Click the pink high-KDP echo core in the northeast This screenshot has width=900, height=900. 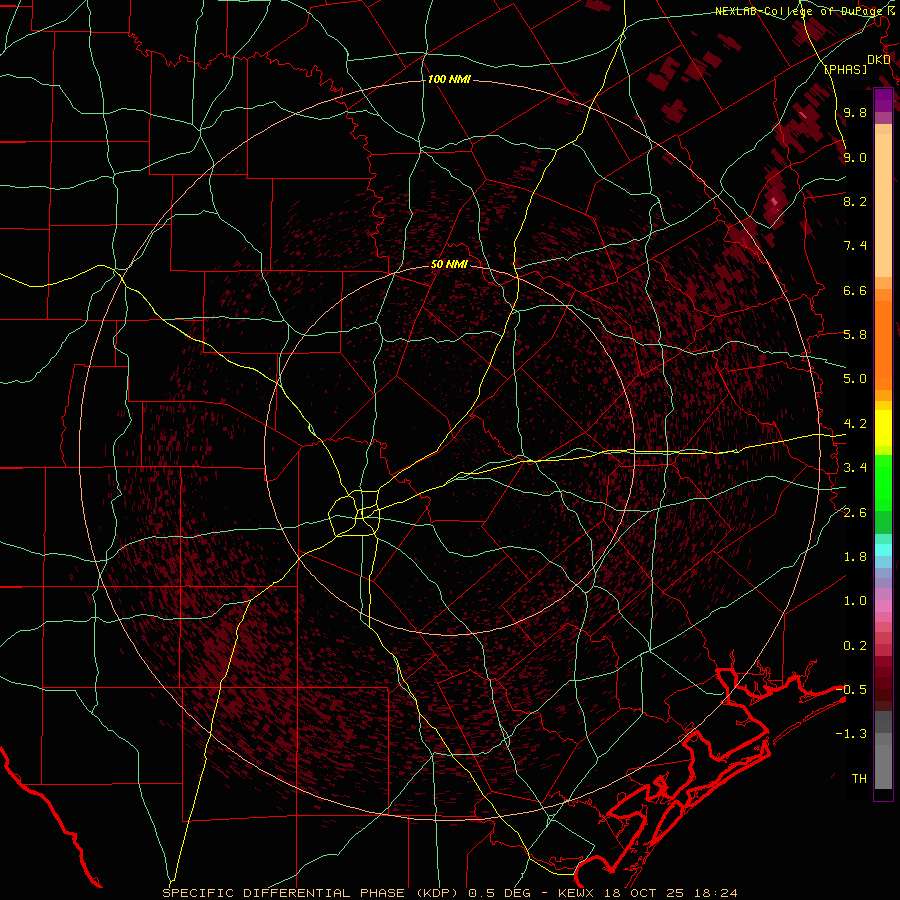tap(775, 200)
